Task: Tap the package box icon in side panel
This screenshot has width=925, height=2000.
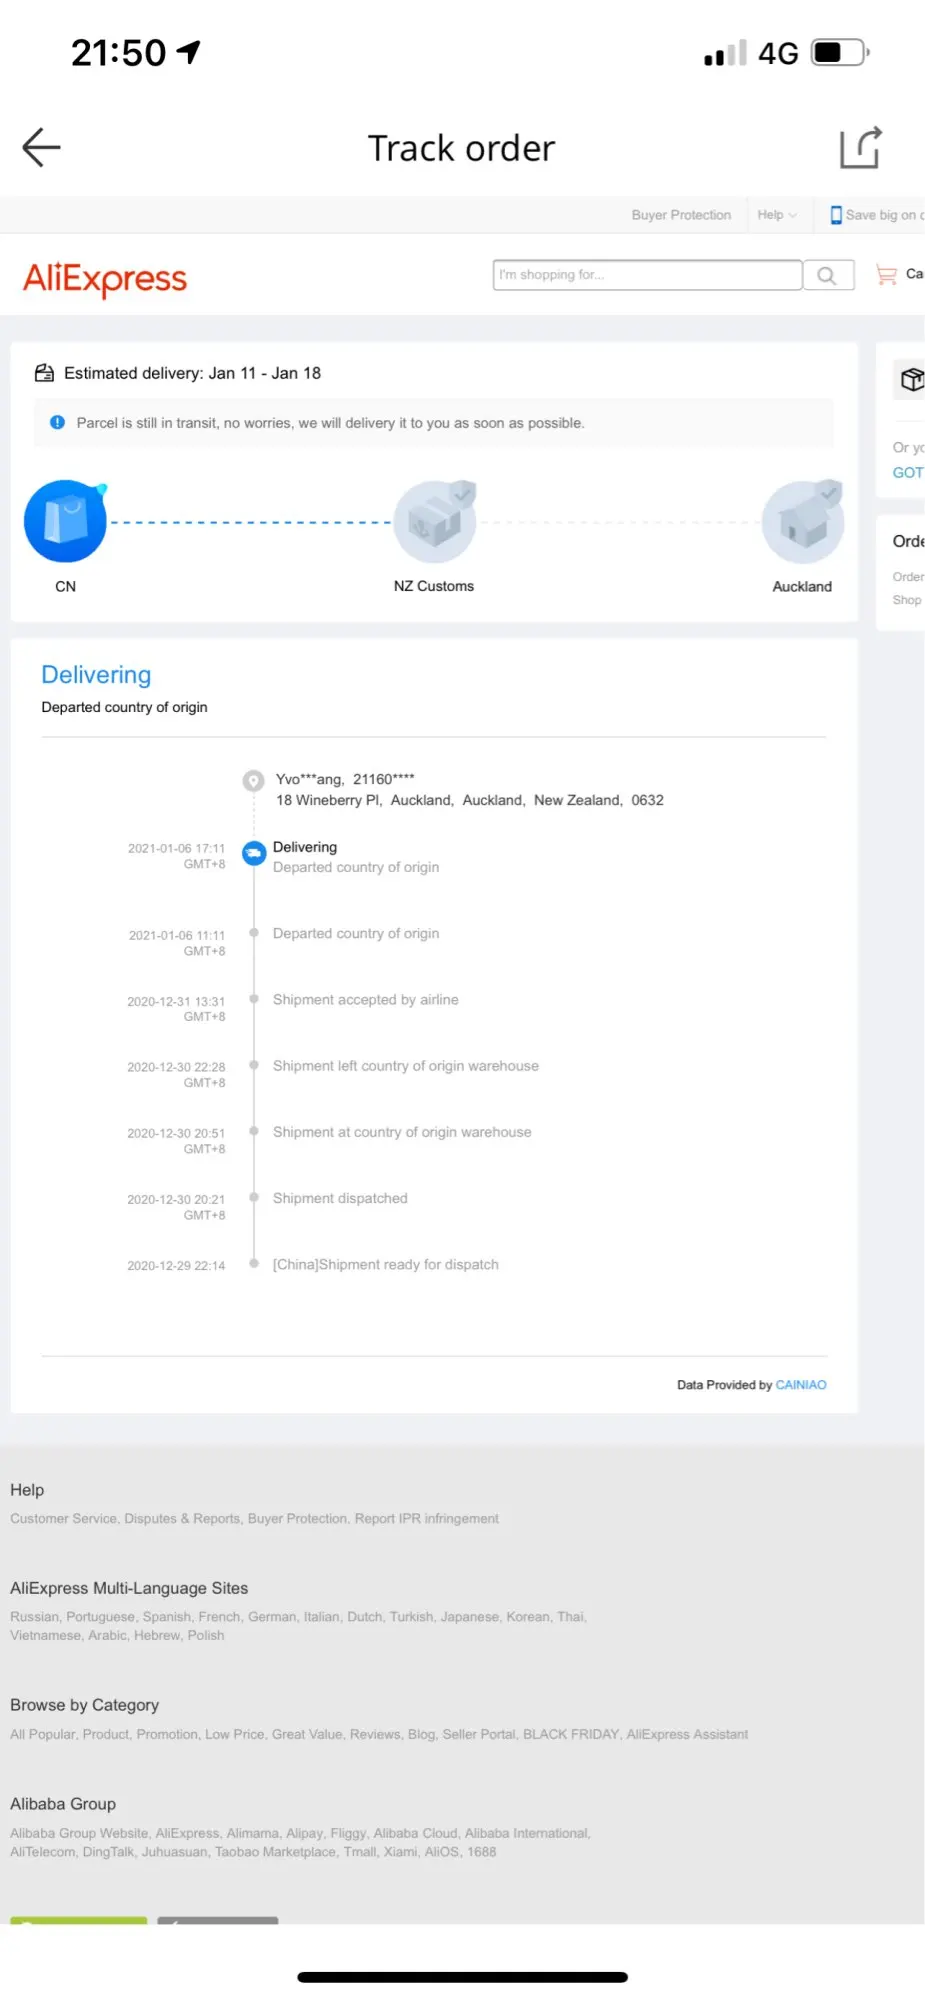Action: pos(912,379)
